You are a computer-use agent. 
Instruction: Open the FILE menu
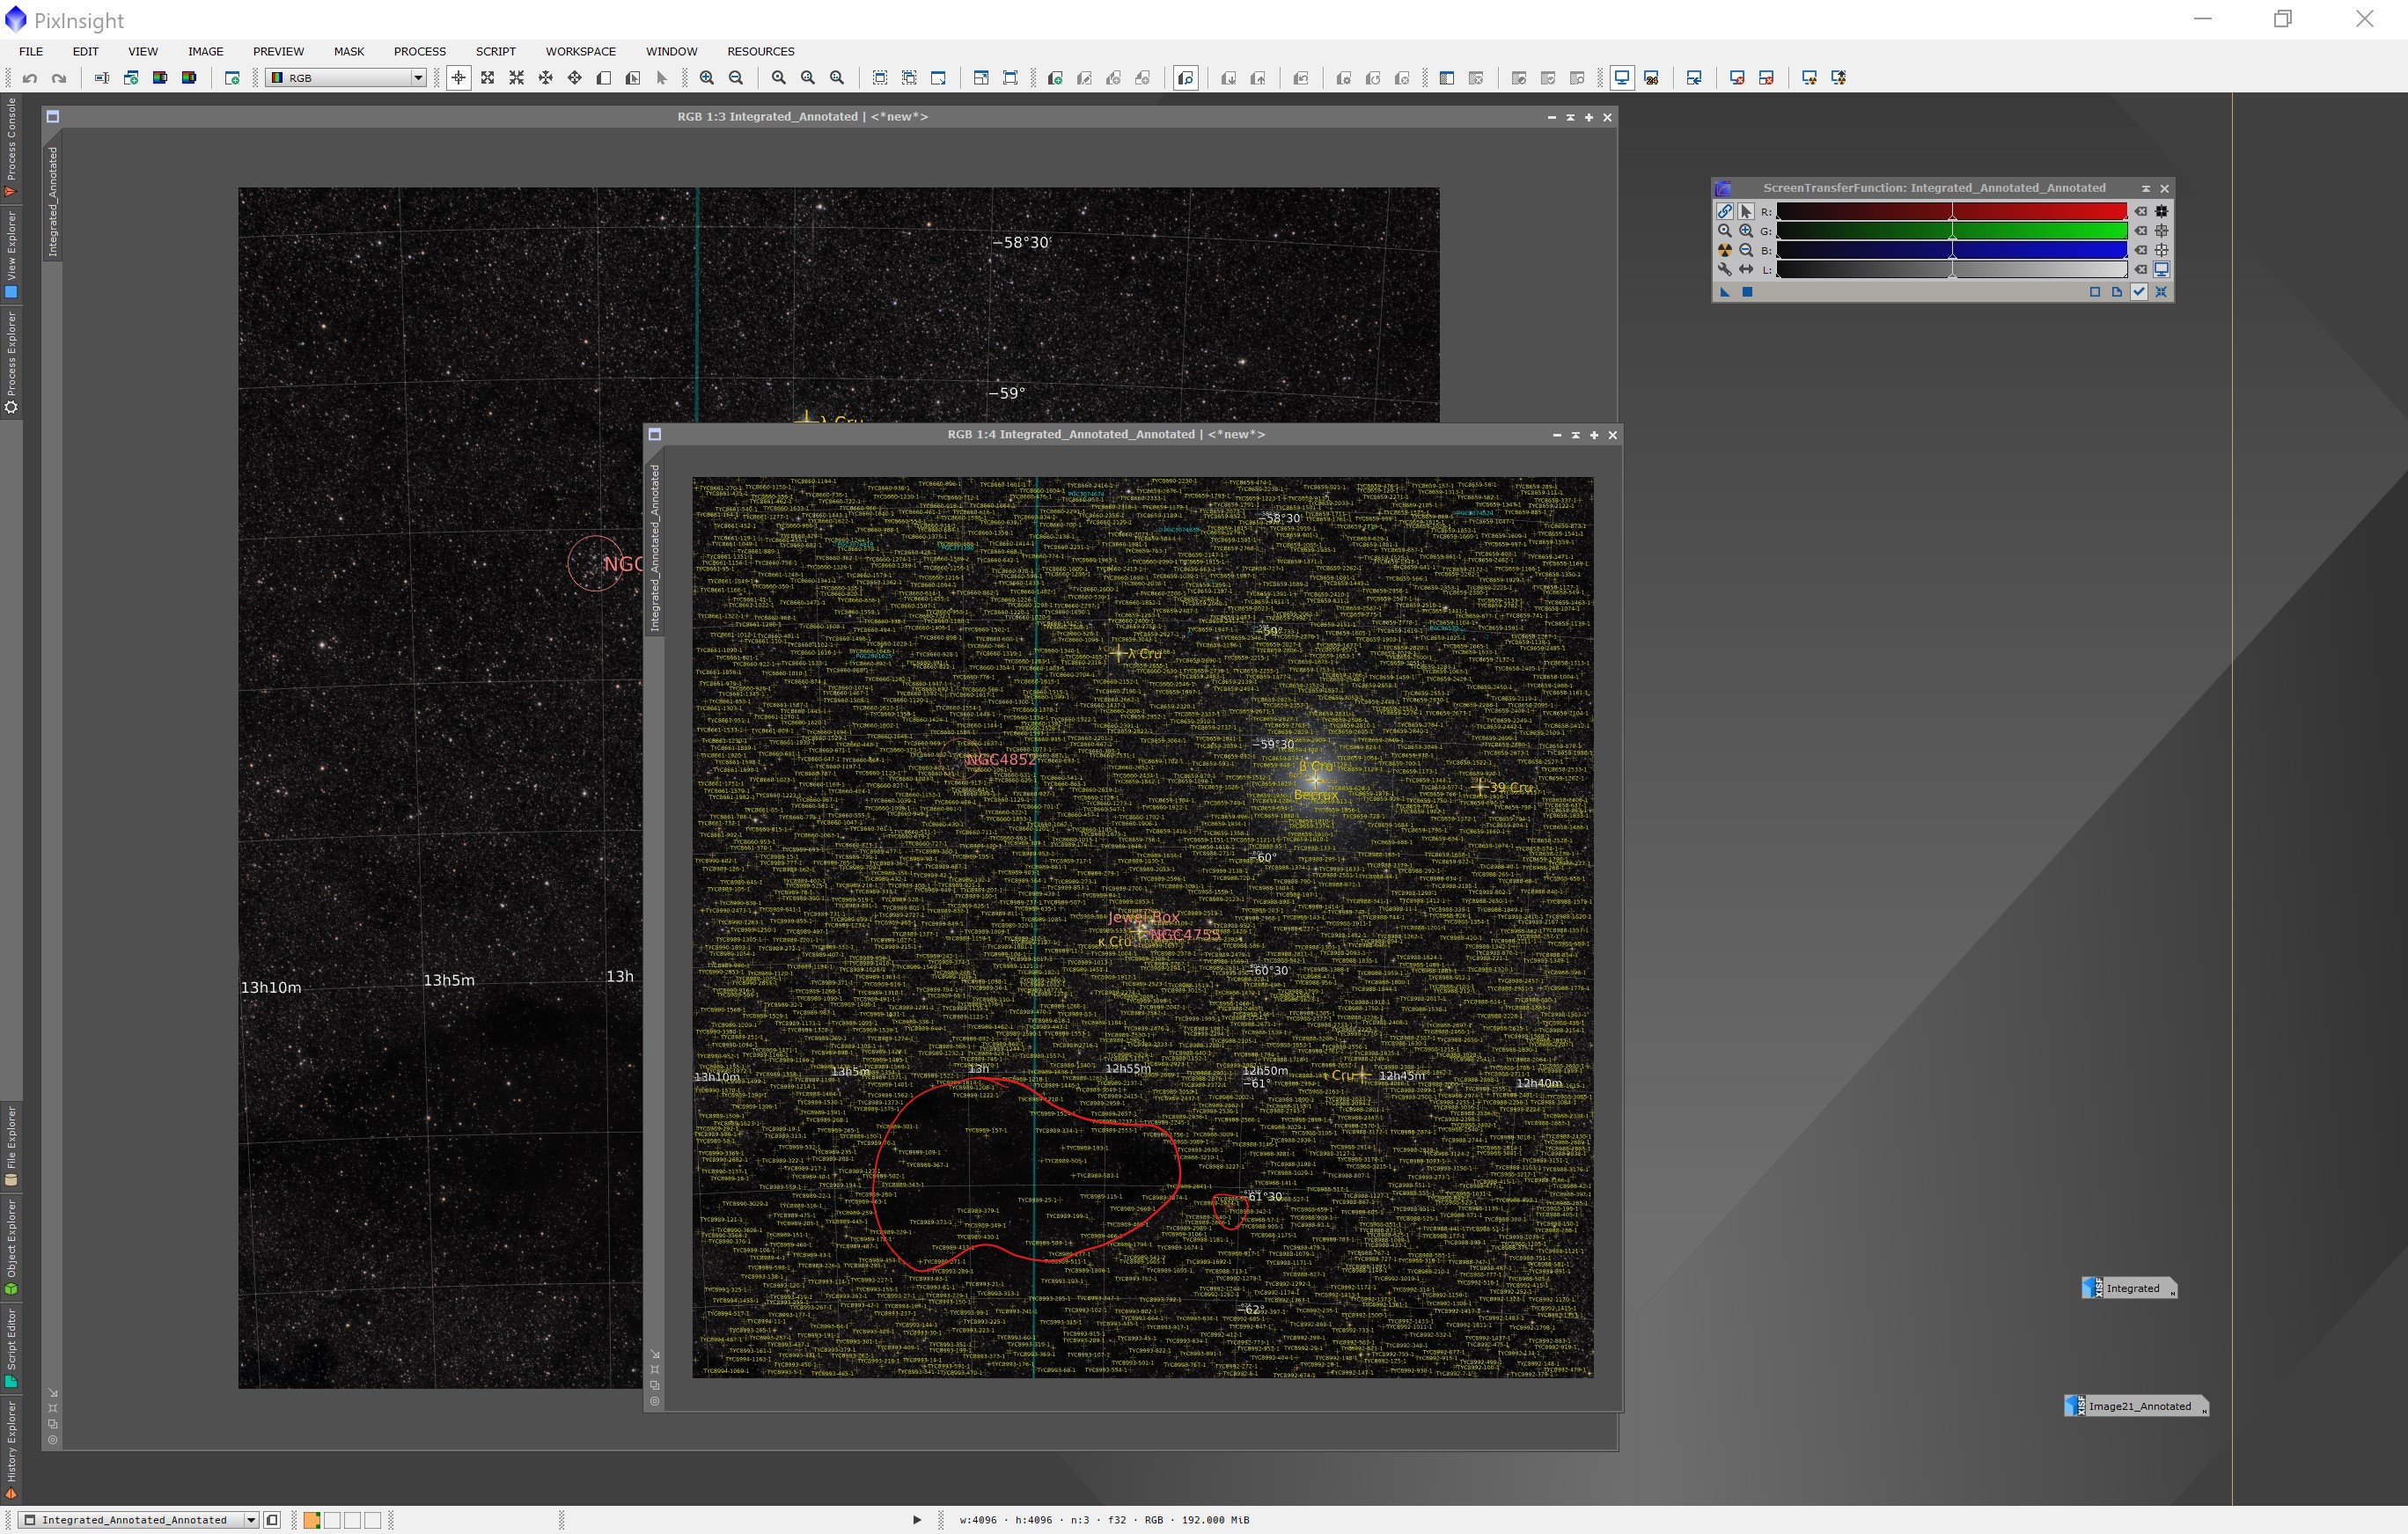[x=31, y=51]
